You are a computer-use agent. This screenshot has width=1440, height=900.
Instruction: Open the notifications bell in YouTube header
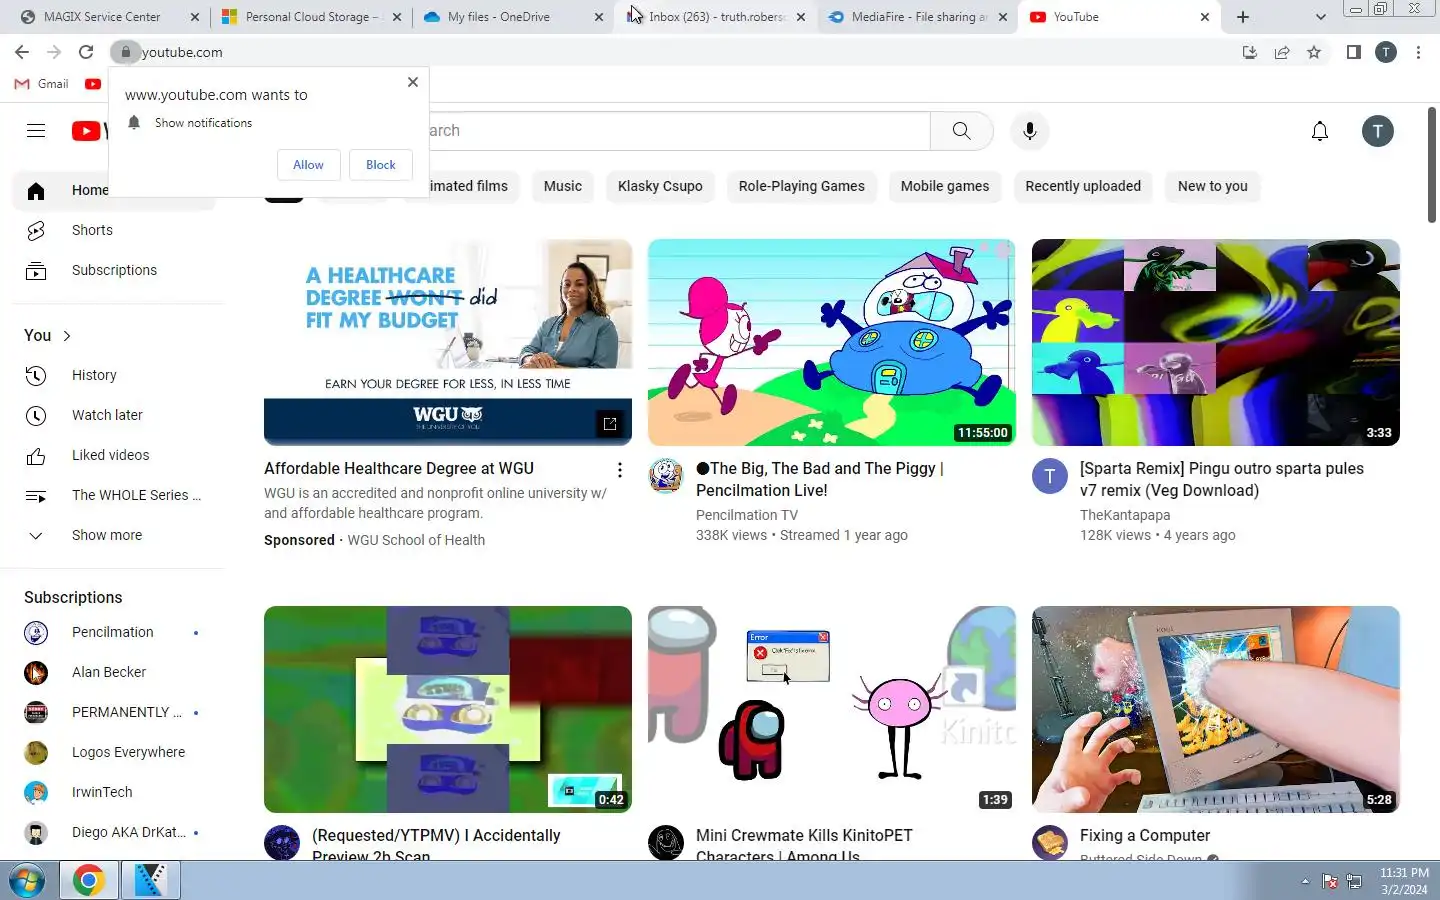click(x=1320, y=131)
